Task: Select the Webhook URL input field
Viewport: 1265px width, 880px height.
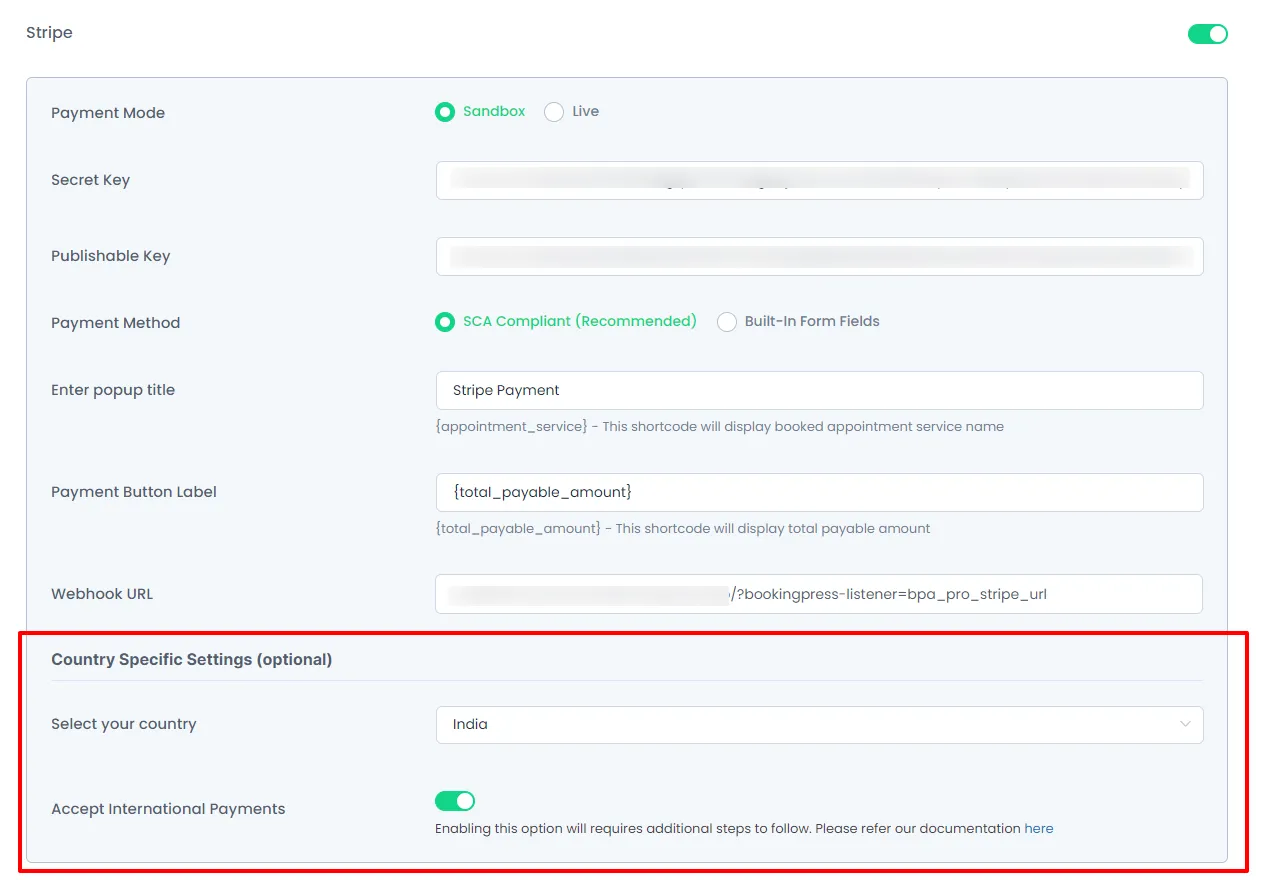Action: tap(819, 594)
